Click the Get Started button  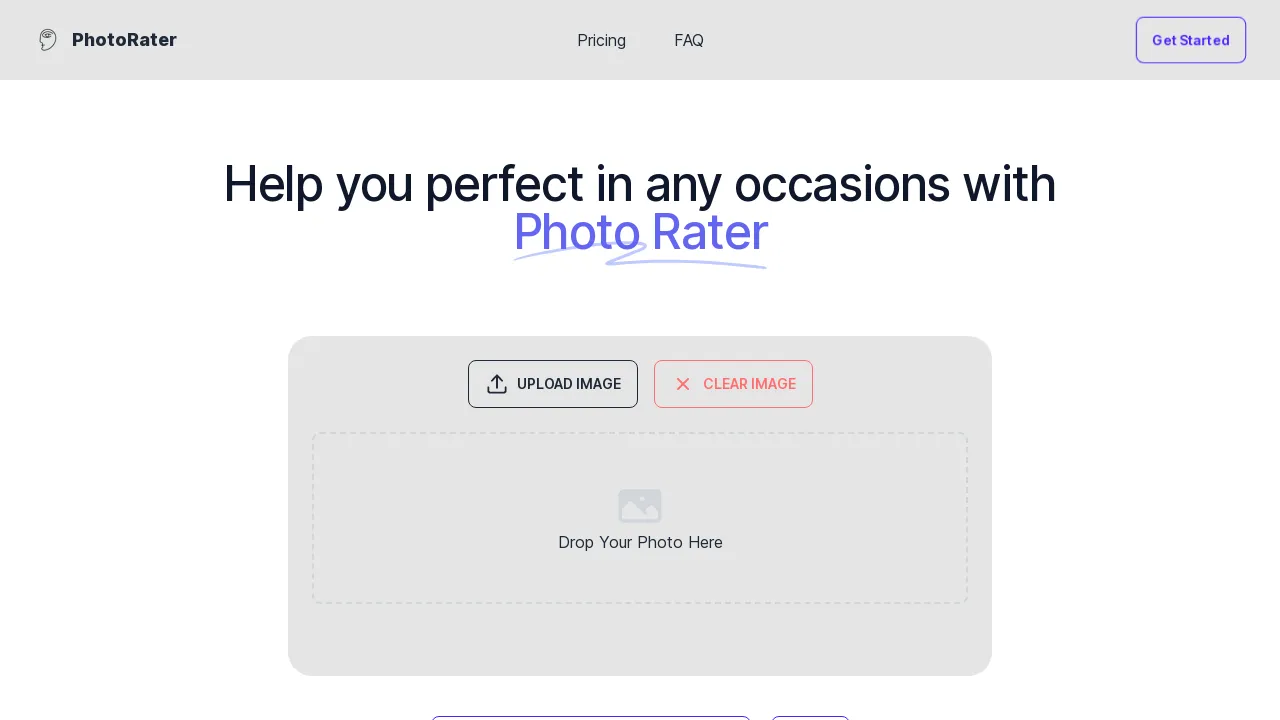coord(1191,40)
